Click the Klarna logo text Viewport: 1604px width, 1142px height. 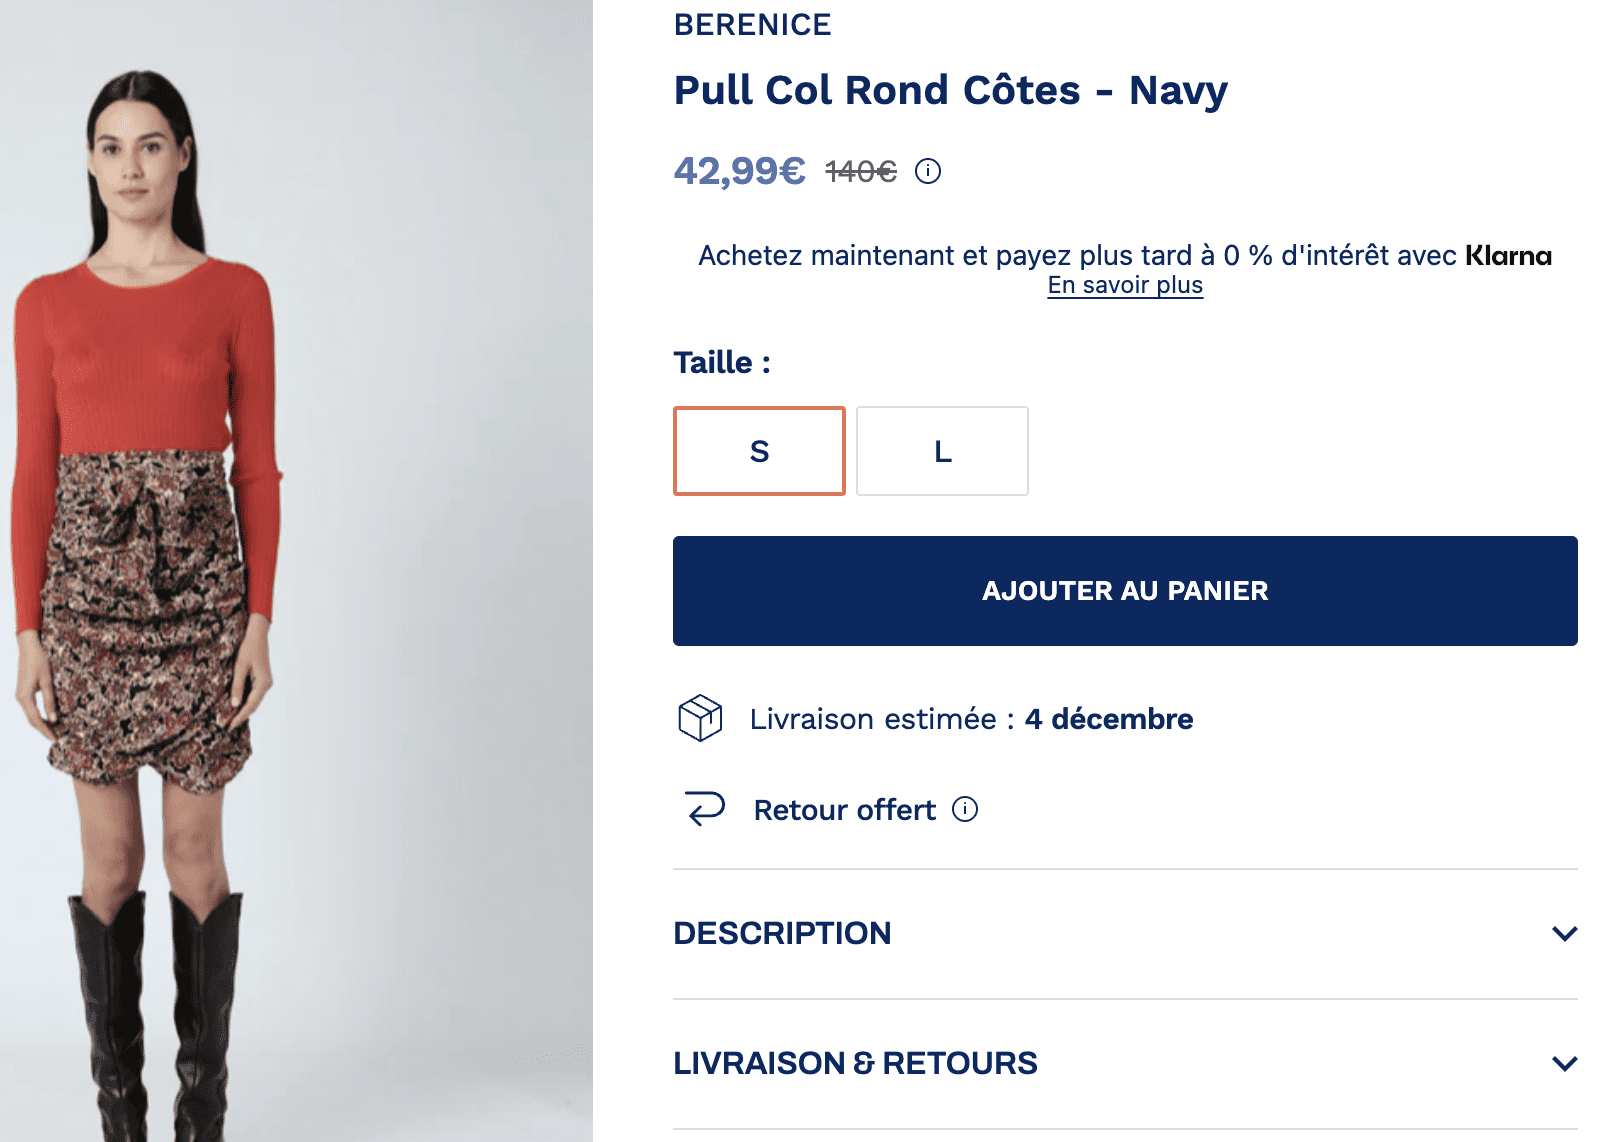tap(1508, 256)
